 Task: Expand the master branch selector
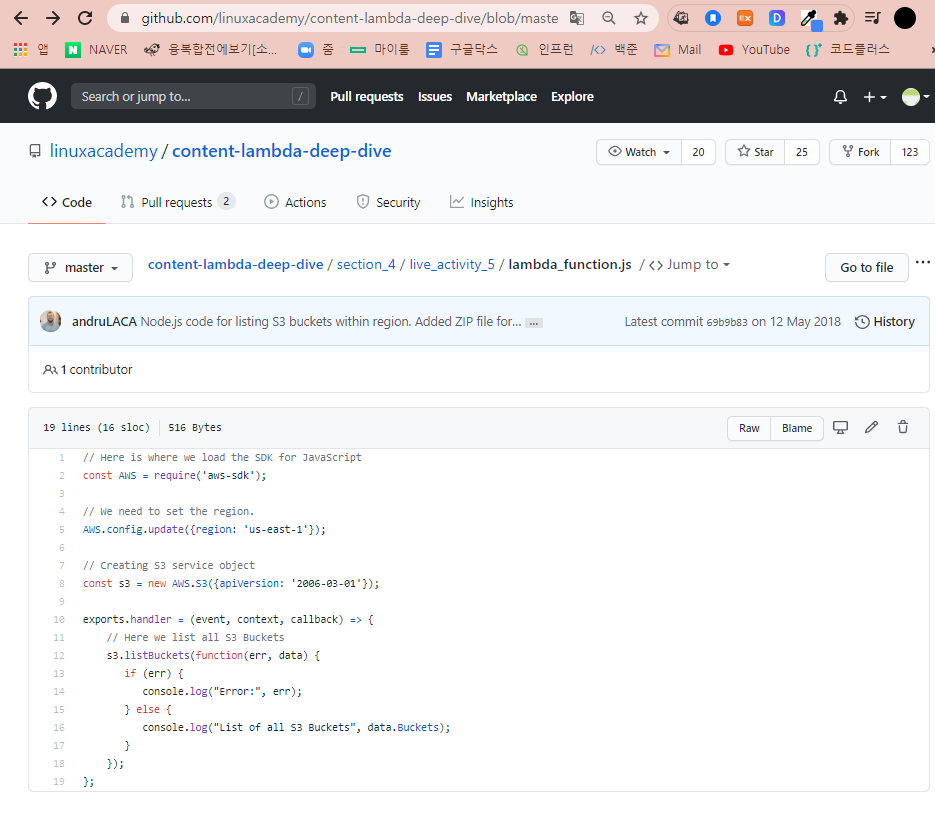click(81, 268)
